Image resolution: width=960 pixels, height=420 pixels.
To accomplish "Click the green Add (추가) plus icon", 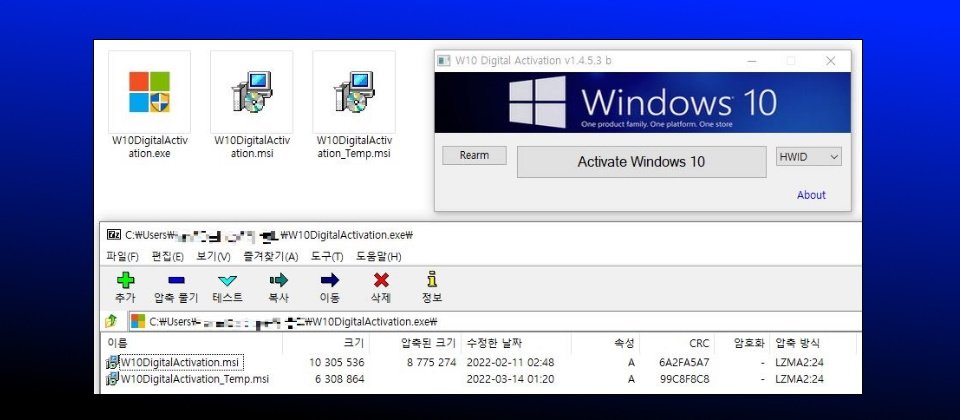I will (124, 281).
